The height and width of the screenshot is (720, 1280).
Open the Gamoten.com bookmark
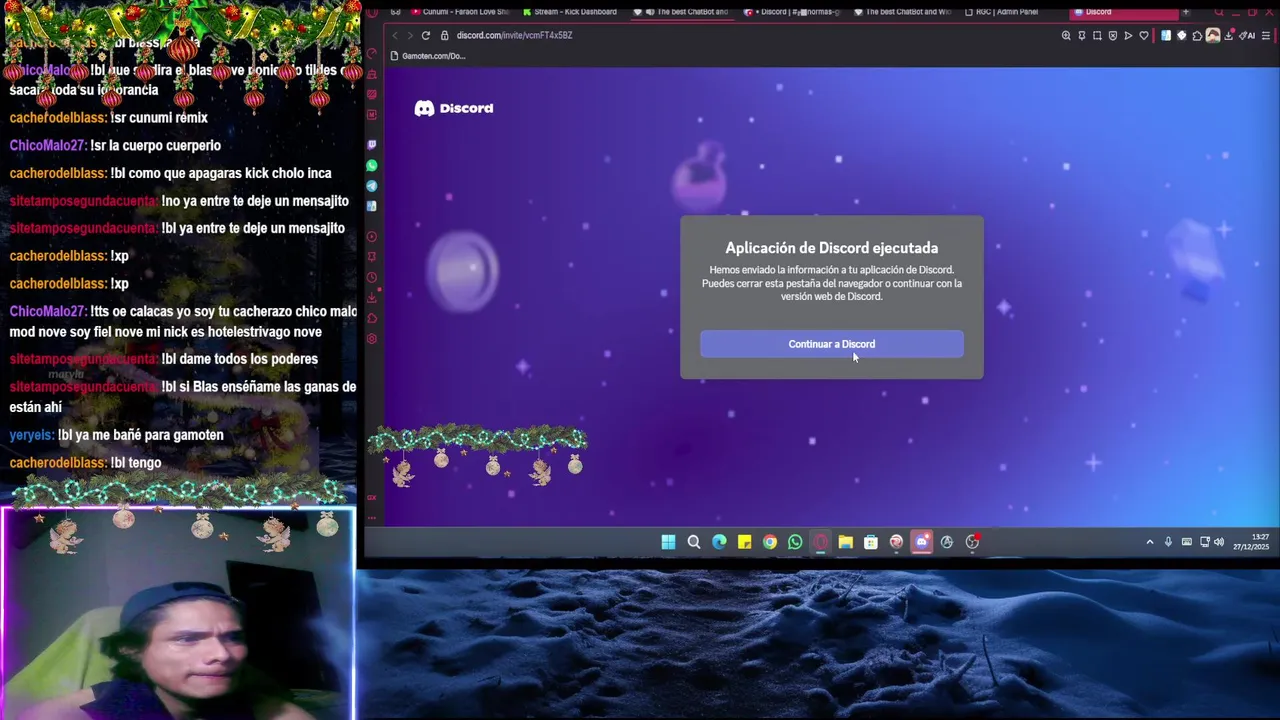click(x=428, y=56)
